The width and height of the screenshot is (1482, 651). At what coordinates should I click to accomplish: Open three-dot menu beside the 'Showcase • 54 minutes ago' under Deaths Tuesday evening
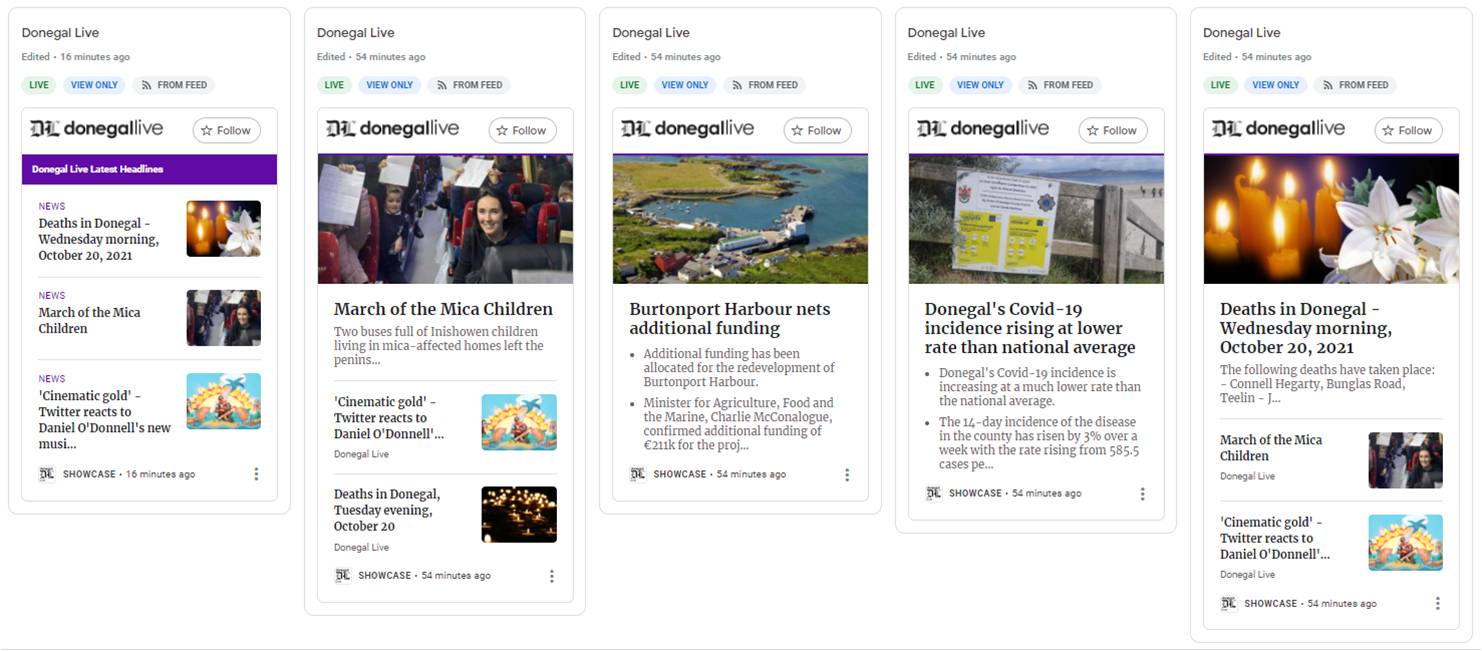tap(551, 576)
